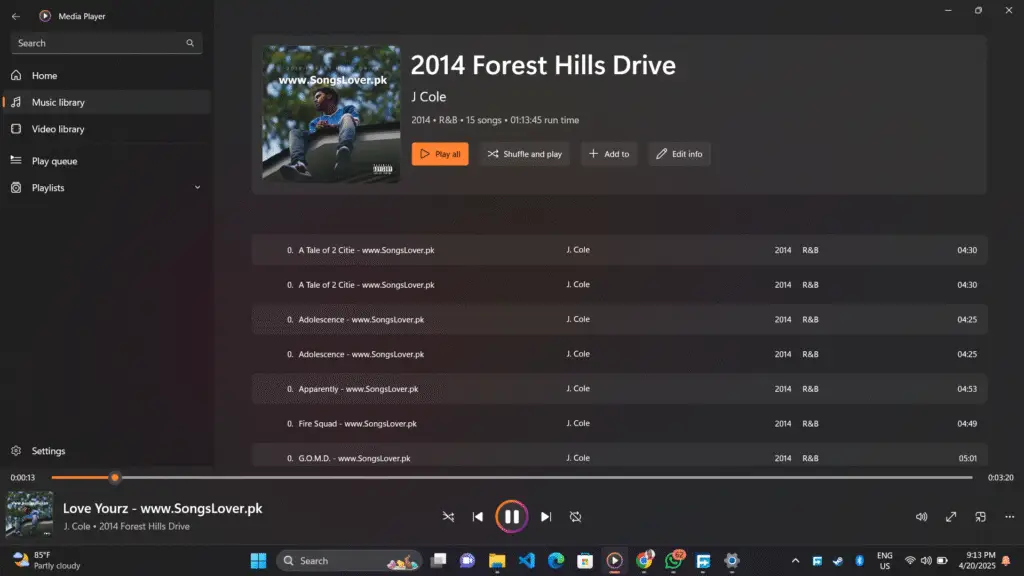Open Playlists in the sidebar
The width and height of the screenshot is (1024, 576).
[x=106, y=187]
